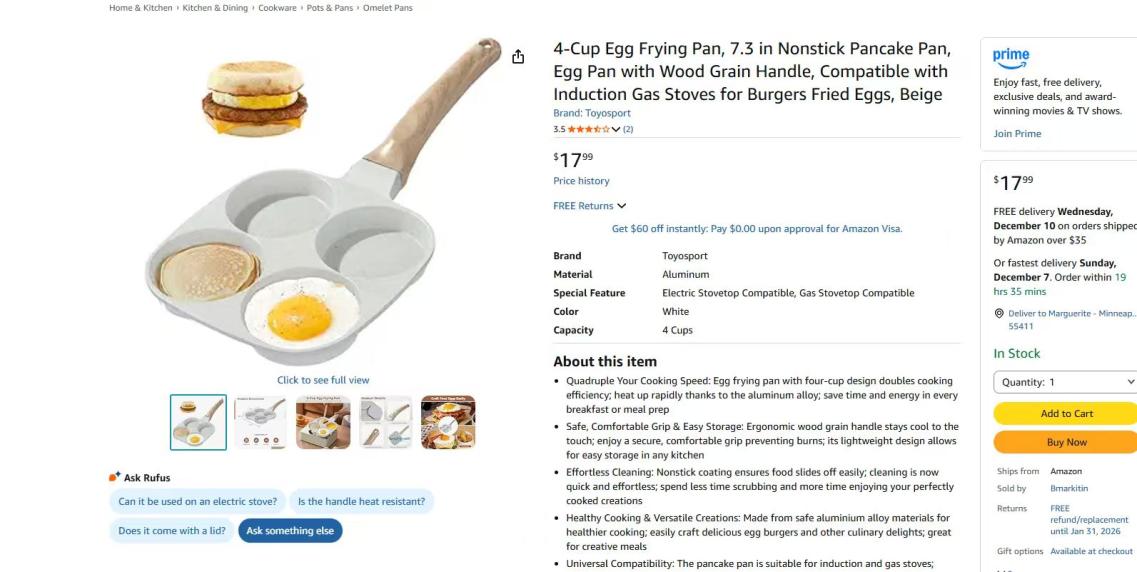Click the Ask Rufus sparkle icon
Image resolution: width=1137 pixels, height=572 pixels.
pos(115,477)
